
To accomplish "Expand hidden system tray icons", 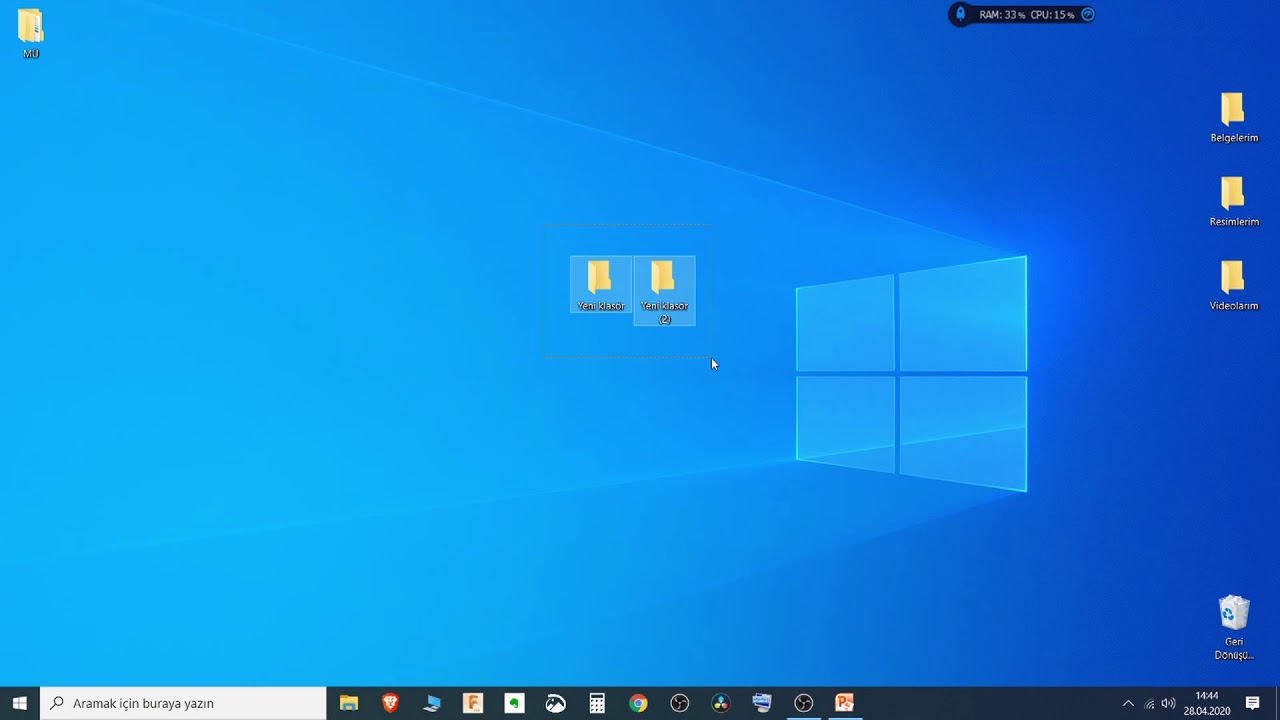I will (1128, 703).
